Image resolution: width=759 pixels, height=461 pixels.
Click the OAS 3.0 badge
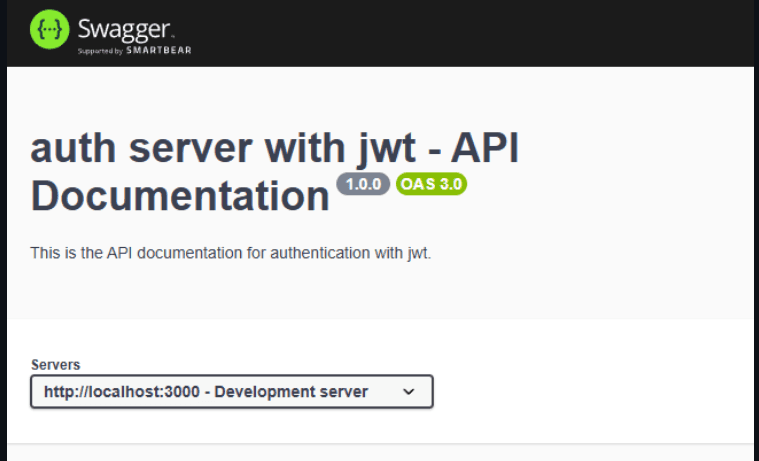[431, 184]
